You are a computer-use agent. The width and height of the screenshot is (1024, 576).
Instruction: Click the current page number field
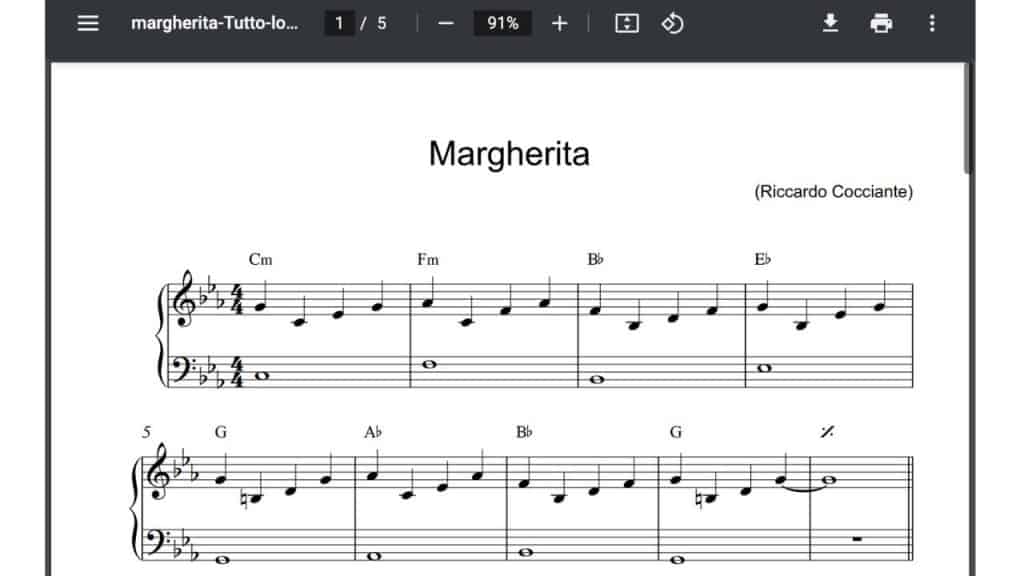(340, 23)
